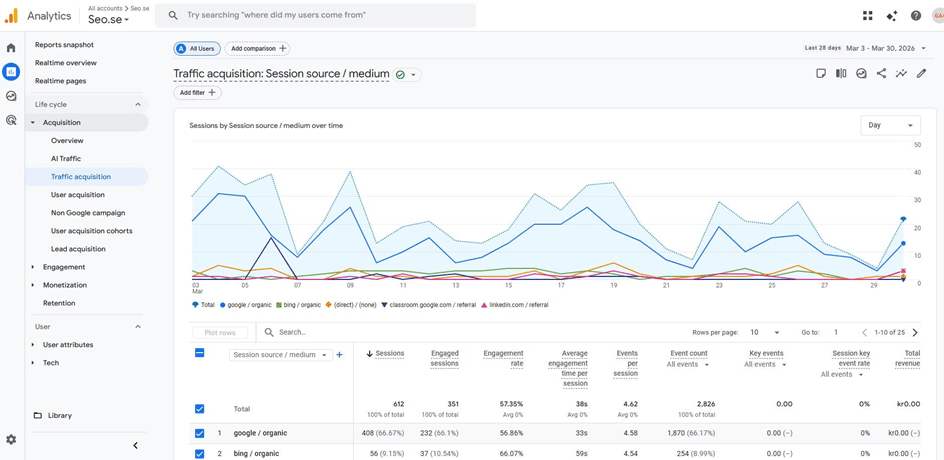Open the Insights trend icon
Image resolution: width=944 pixels, height=460 pixels.
pos(901,73)
